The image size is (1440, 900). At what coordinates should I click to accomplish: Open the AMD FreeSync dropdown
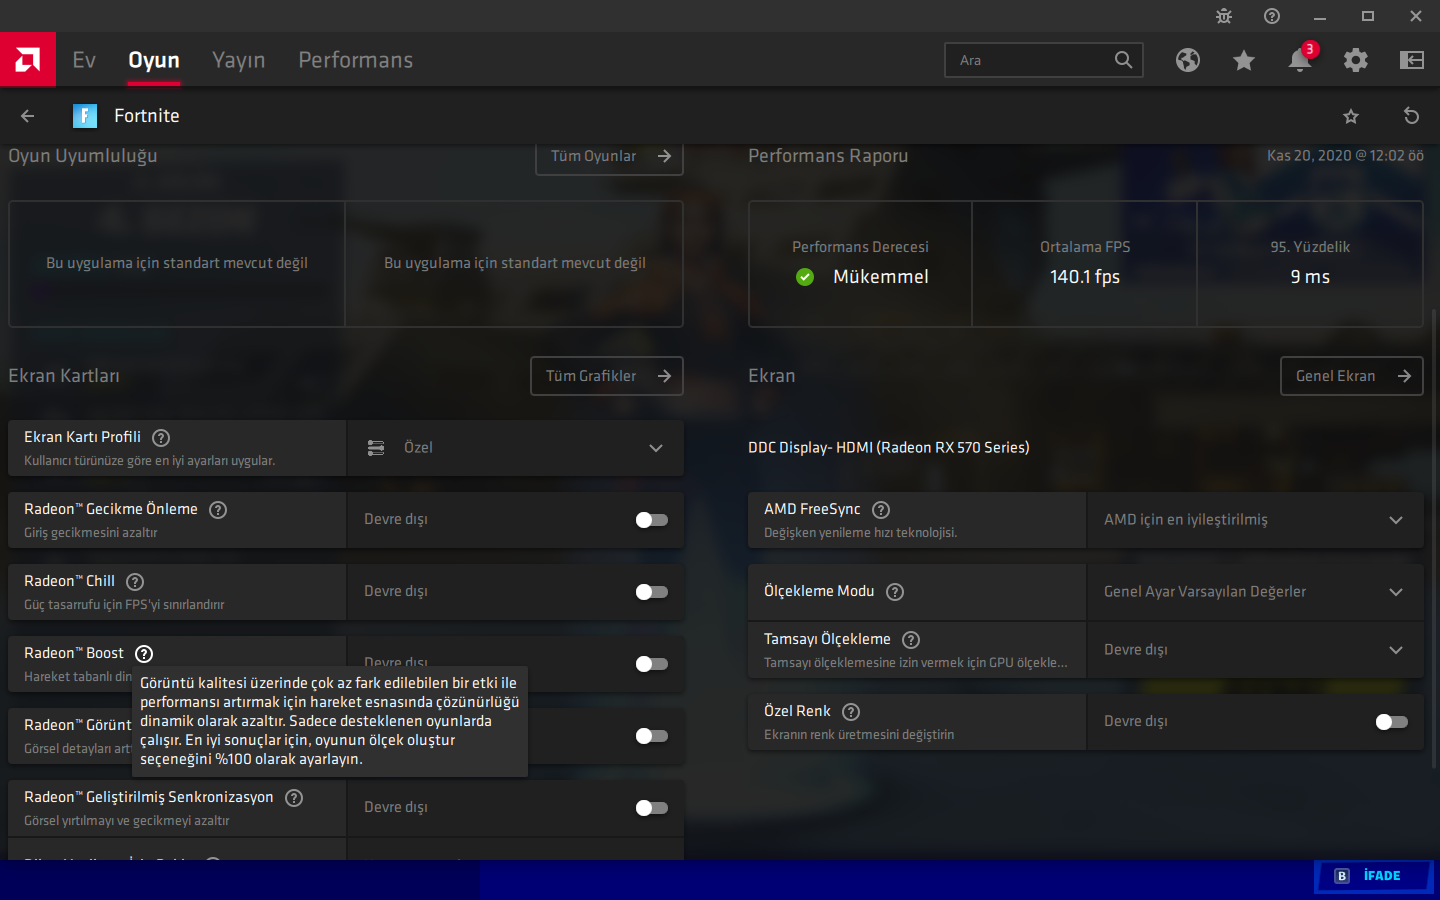(1255, 520)
